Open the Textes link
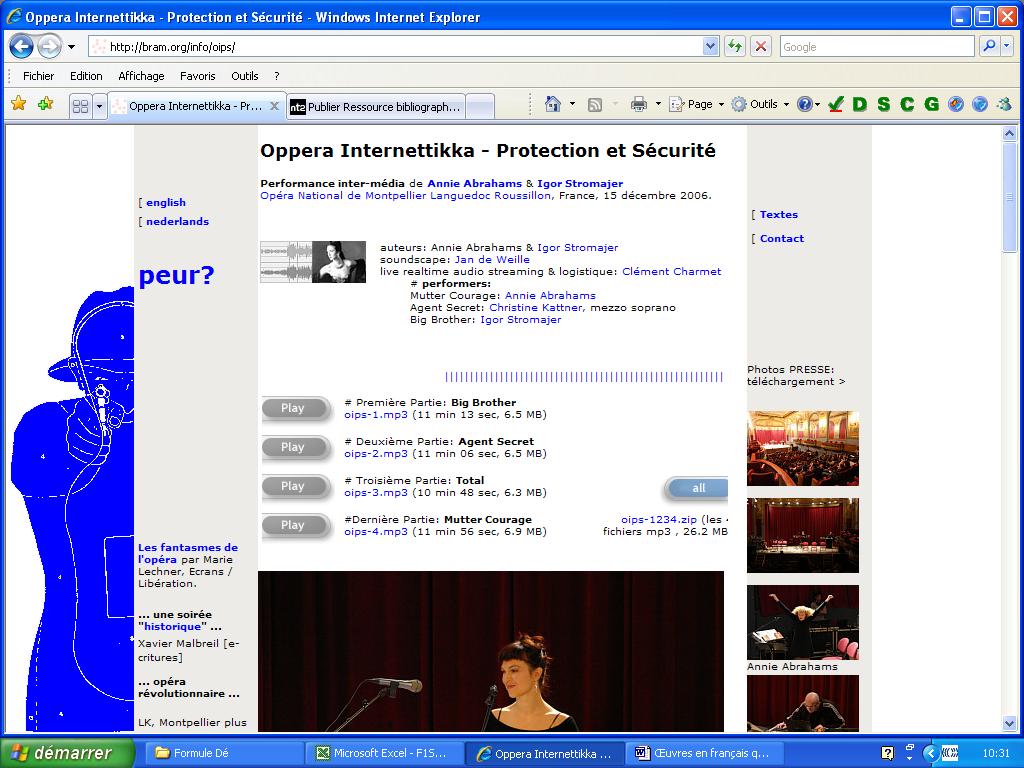Viewport: 1024px width, 768px height. (778, 214)
